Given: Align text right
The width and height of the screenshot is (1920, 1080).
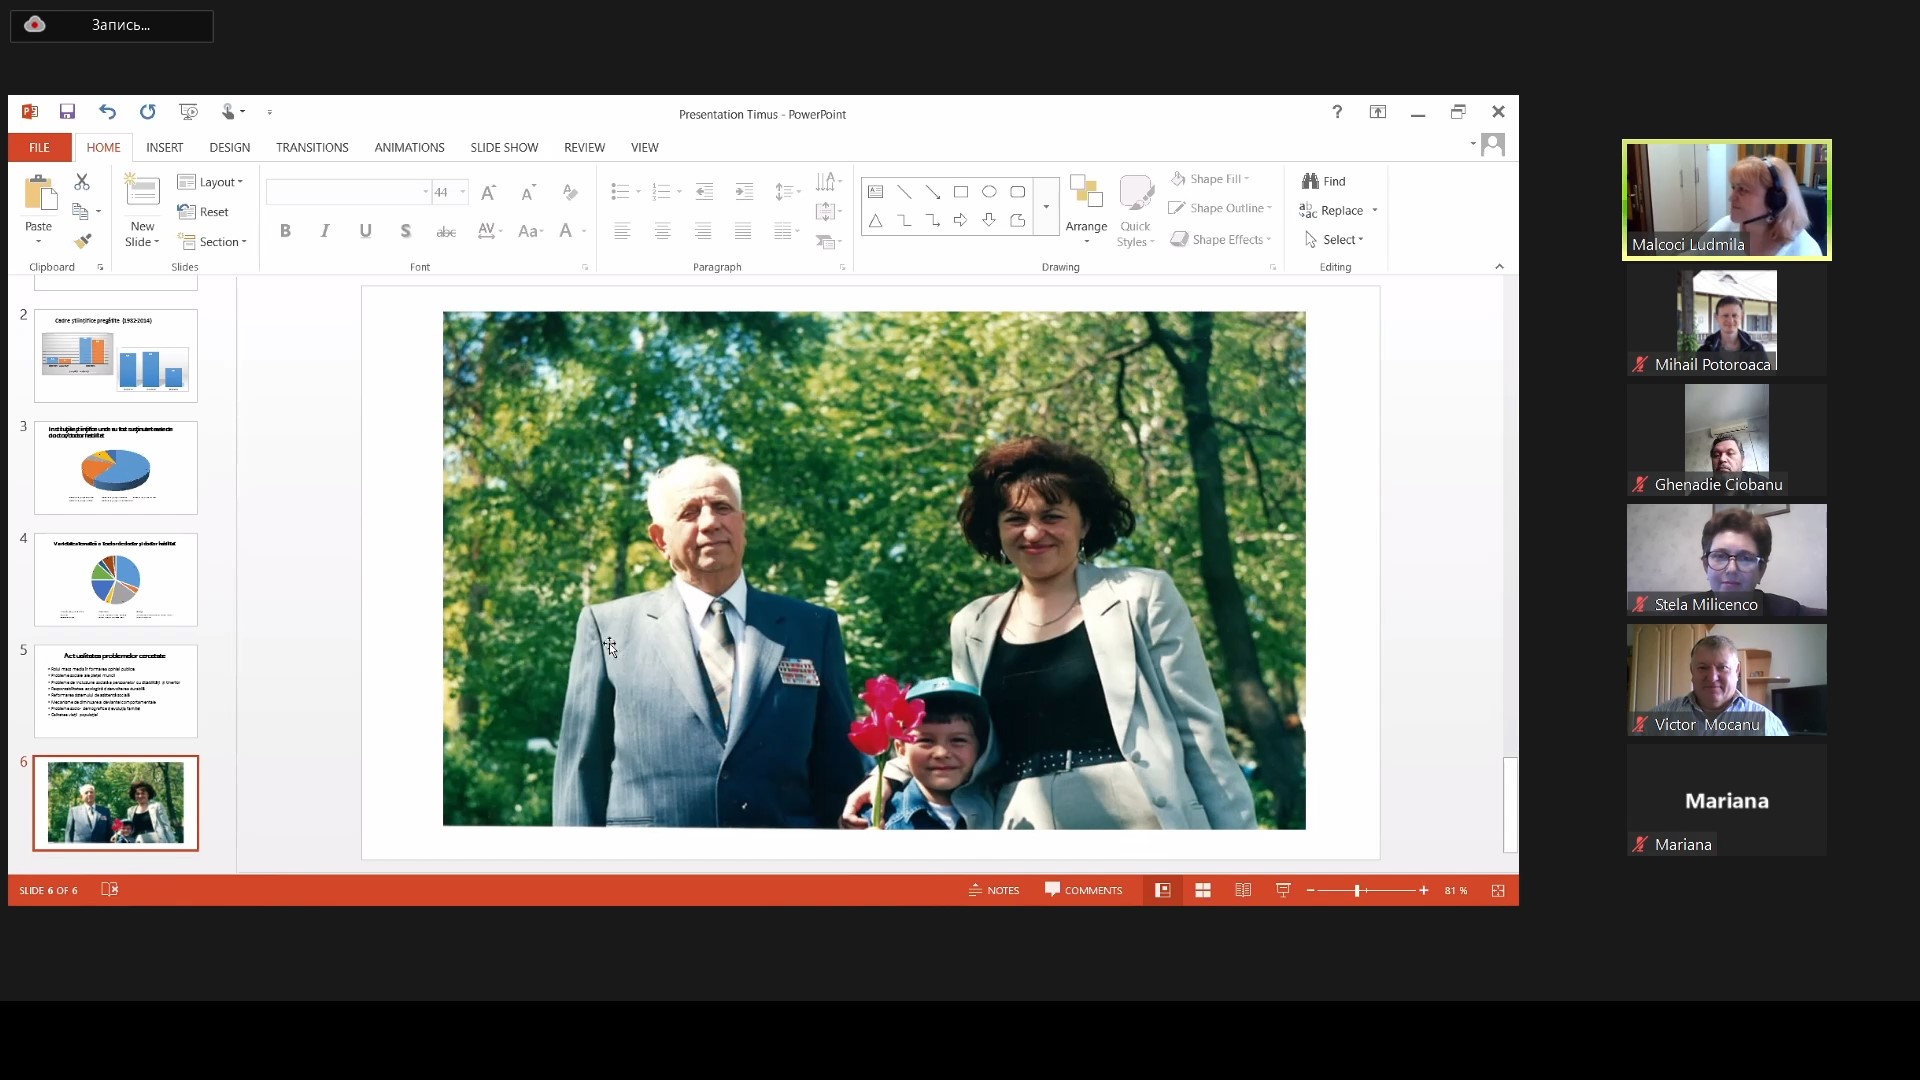Looking at the screenshot, I should coord(703,231).
